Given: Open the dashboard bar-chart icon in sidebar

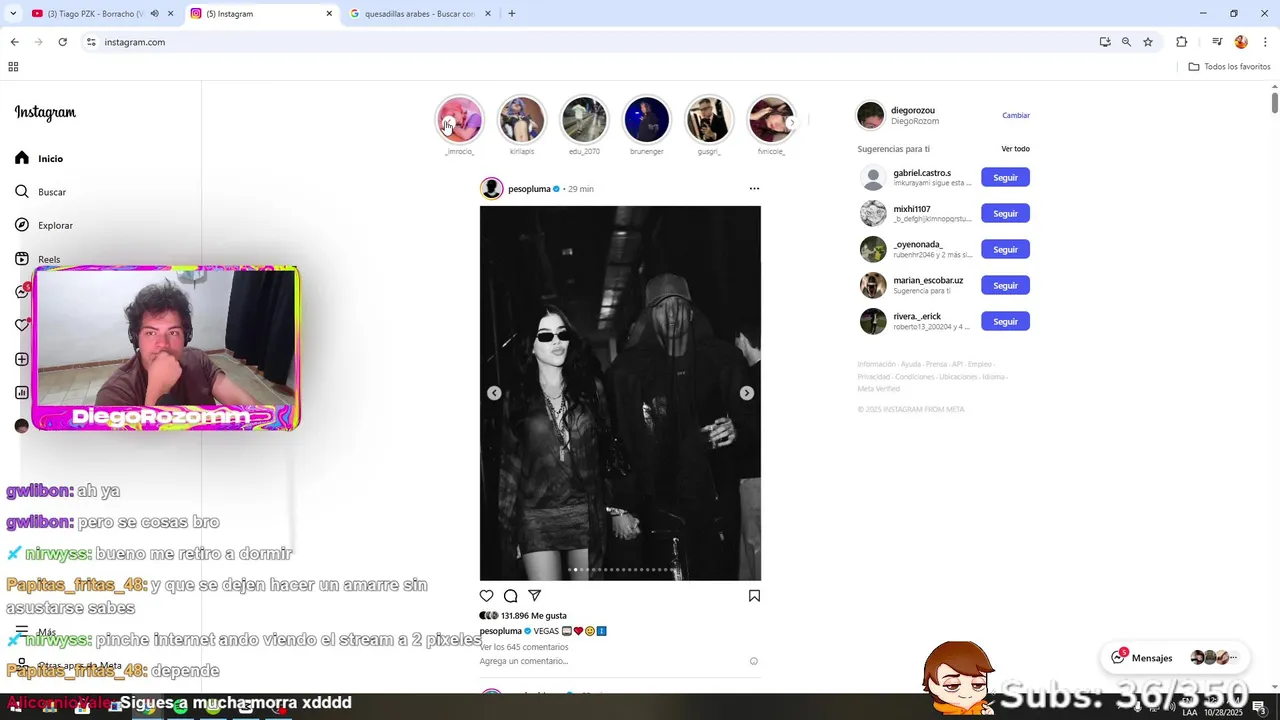Looking at the screenshot, I should click(x=22, y=392).
